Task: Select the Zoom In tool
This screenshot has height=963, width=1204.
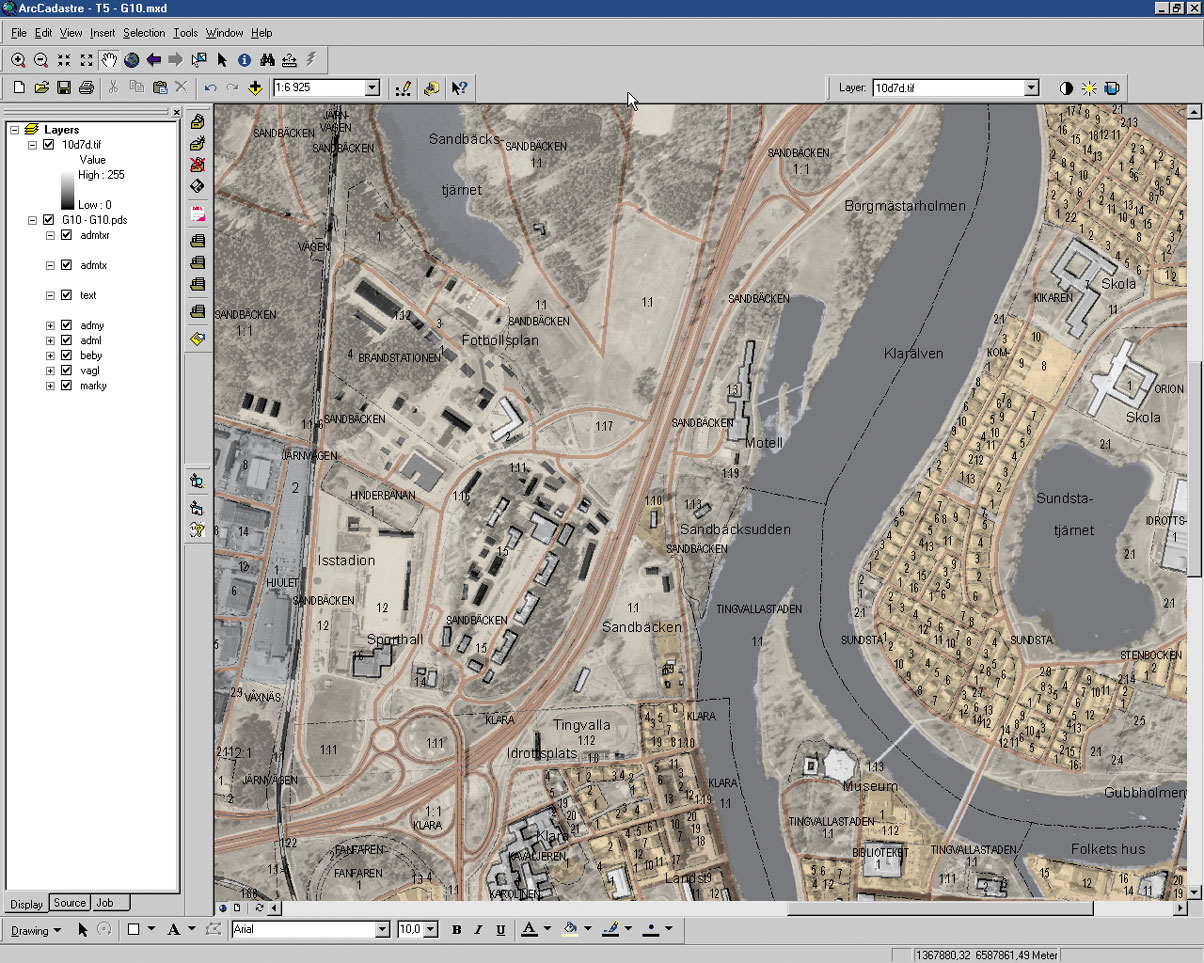Action: pos(18,60)
